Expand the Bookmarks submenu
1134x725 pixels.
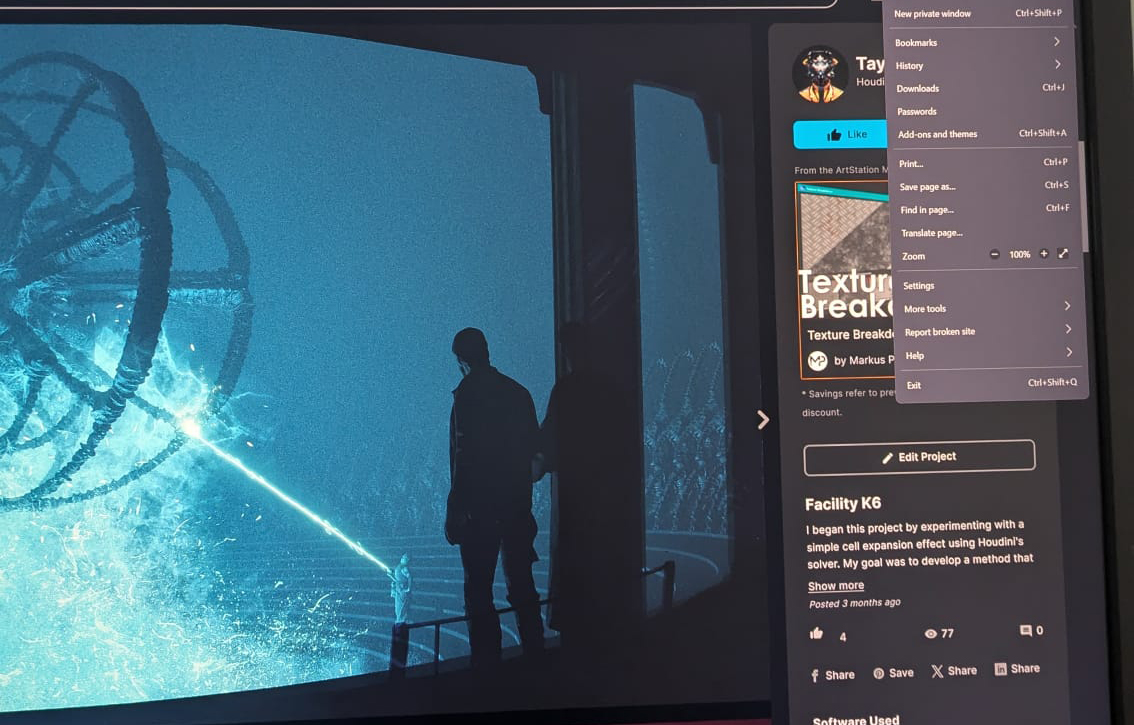tap(979, 42)
